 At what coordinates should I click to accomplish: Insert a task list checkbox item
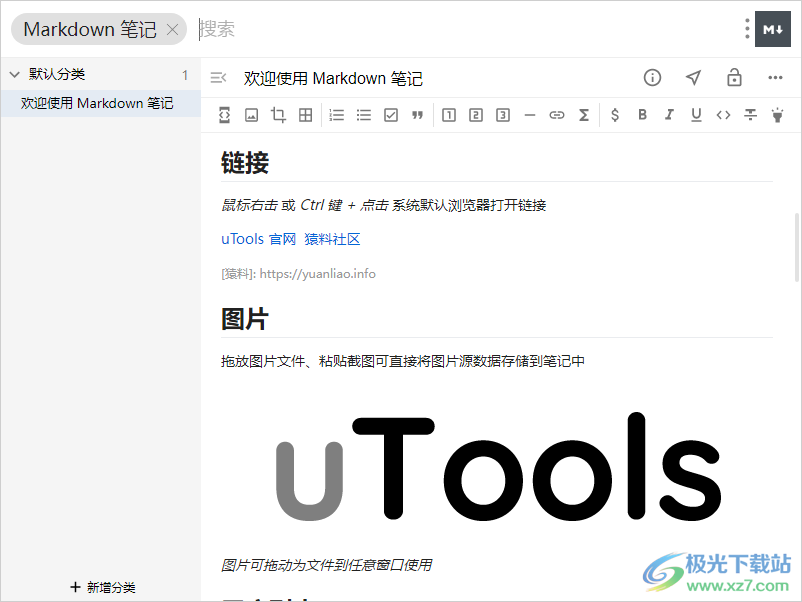pyautogui.click(x=391, y=115)
